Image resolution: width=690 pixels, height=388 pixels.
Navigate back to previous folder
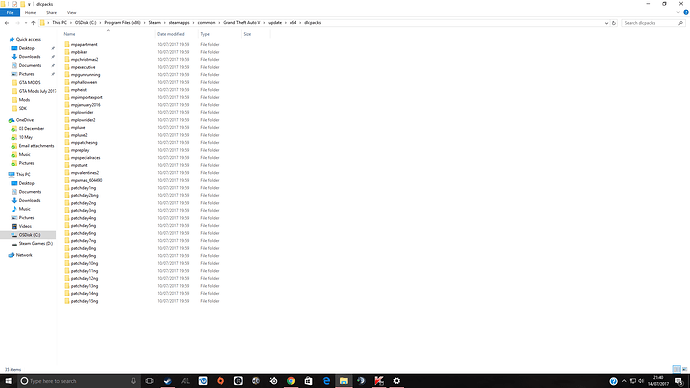click(7, 23)
